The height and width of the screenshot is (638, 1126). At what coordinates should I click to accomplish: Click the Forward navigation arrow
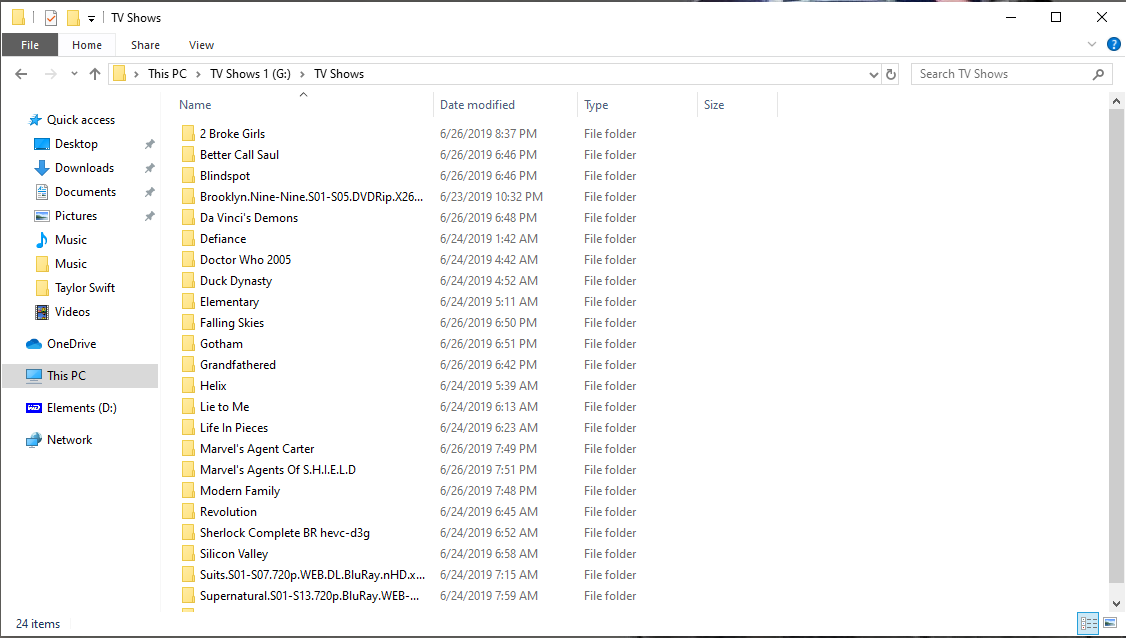pos(50,74)
